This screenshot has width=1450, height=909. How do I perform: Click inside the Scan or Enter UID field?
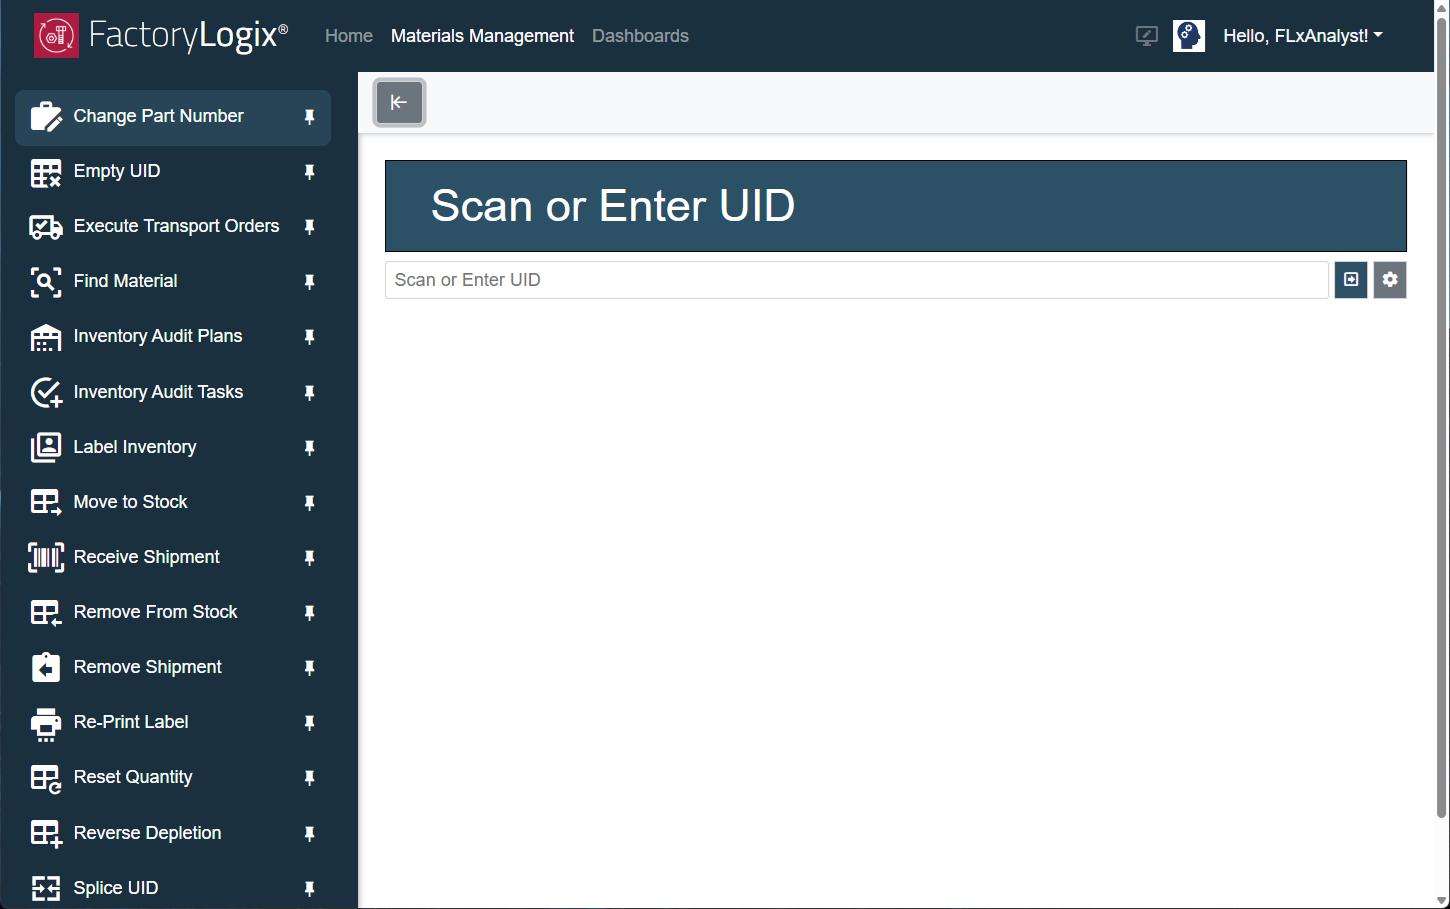(x=857, y=280)
